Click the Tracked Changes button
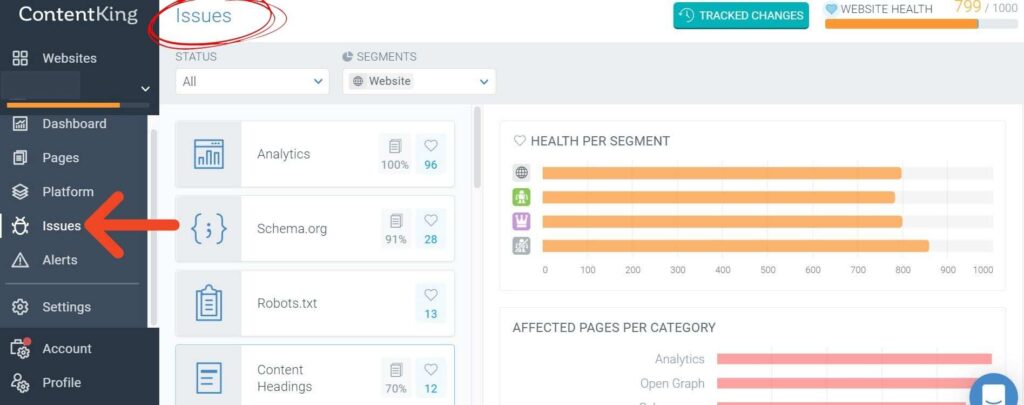 click(741, 16)
